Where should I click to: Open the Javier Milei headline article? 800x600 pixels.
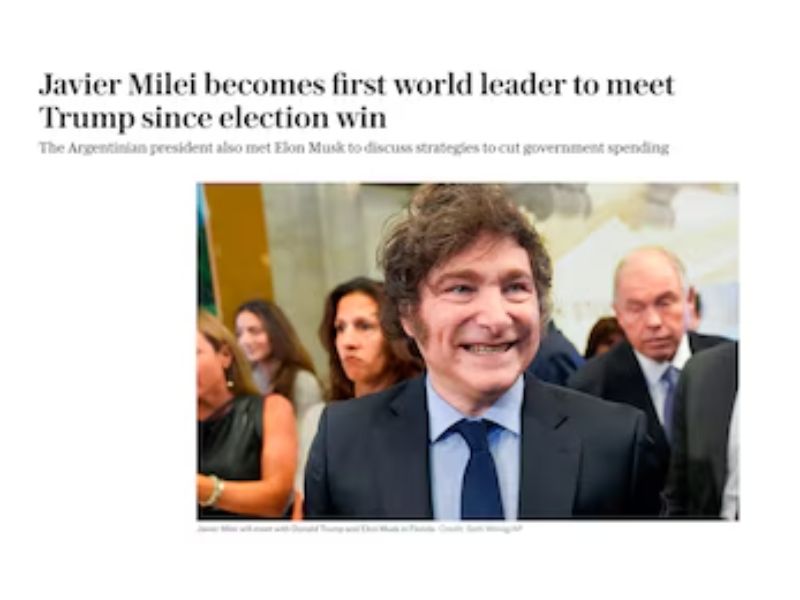pos(357,101)
